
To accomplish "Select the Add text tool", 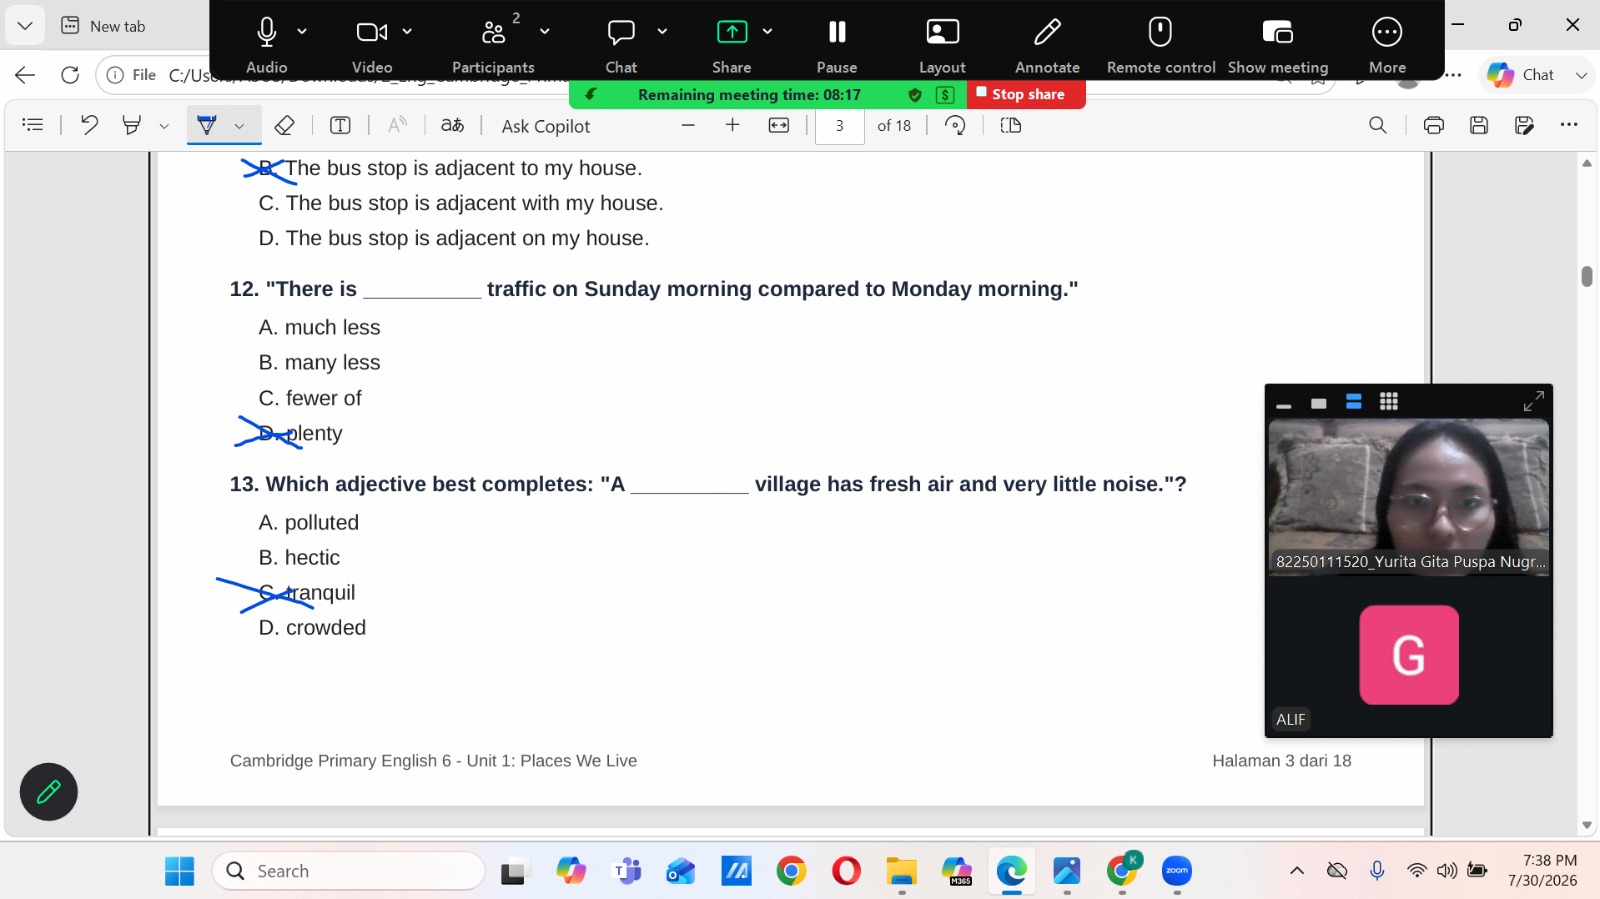I will tap(340, 125).
